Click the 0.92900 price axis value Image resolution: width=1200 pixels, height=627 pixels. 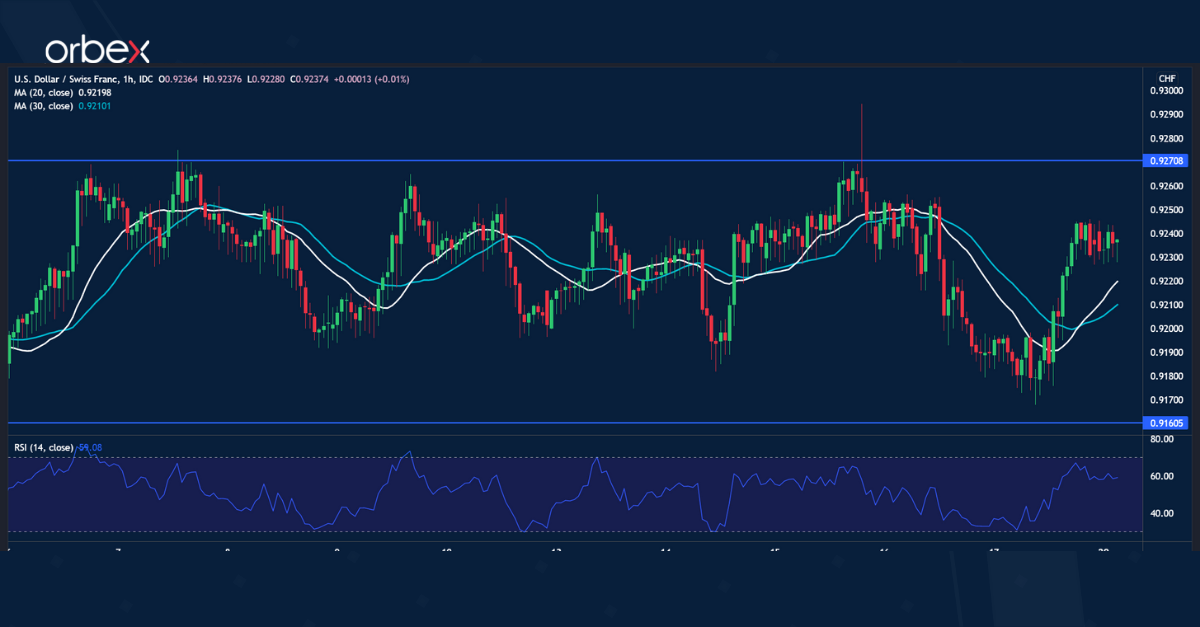(x=1166, y=115)
